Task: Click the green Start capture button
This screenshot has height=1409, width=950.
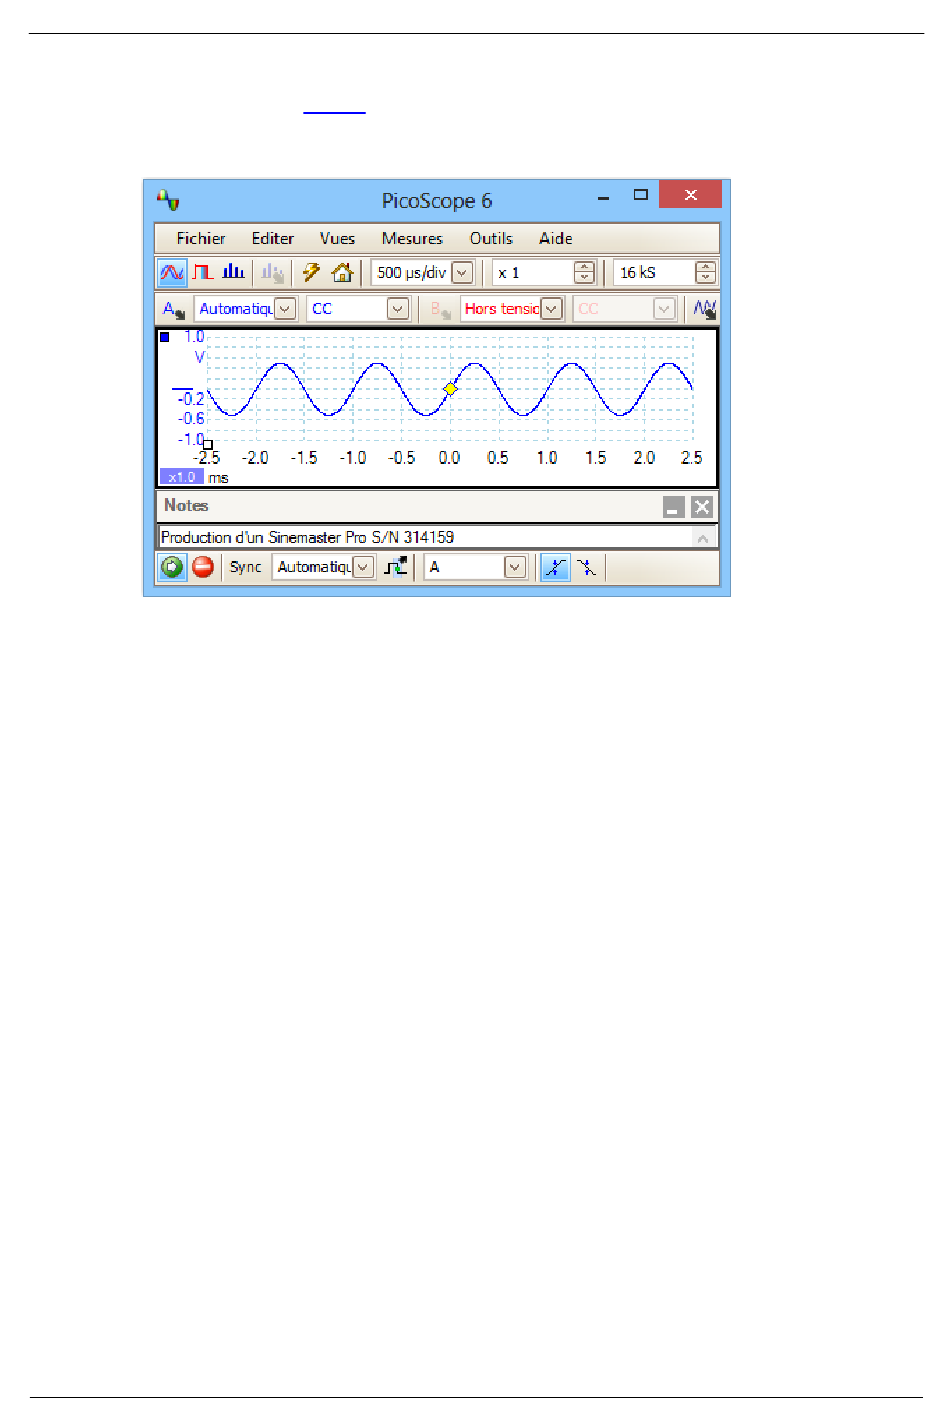Action: (x=172, y=567)
